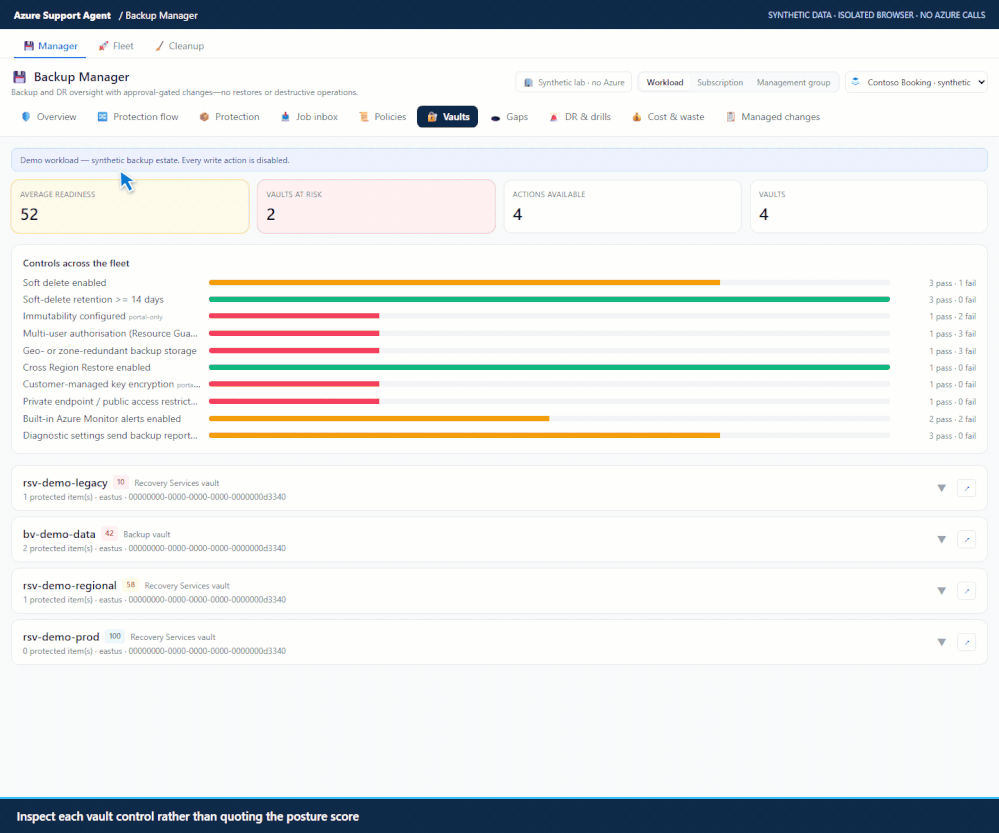Open the Fleet tab
The image size is (999, 833).
point(116,46)
